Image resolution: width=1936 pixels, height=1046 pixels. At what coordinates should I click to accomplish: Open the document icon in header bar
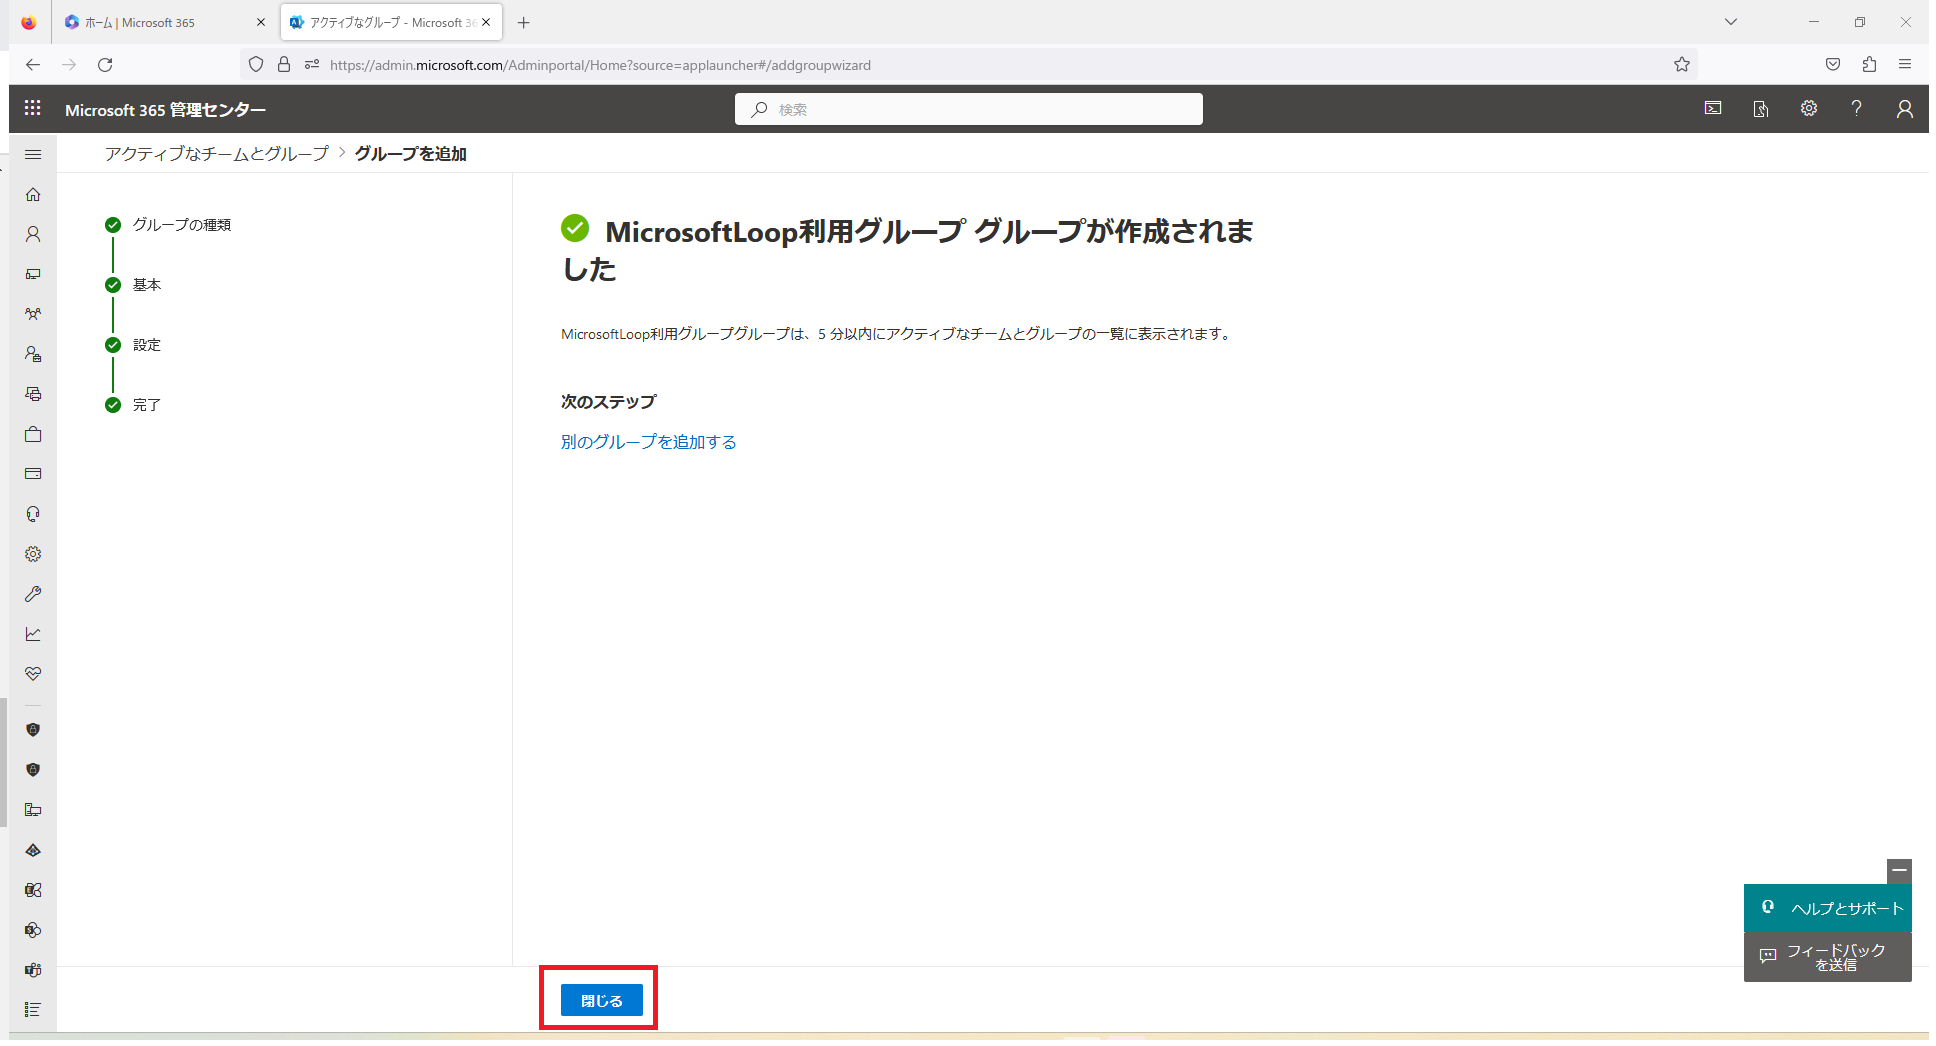(x=1761, y=108)
